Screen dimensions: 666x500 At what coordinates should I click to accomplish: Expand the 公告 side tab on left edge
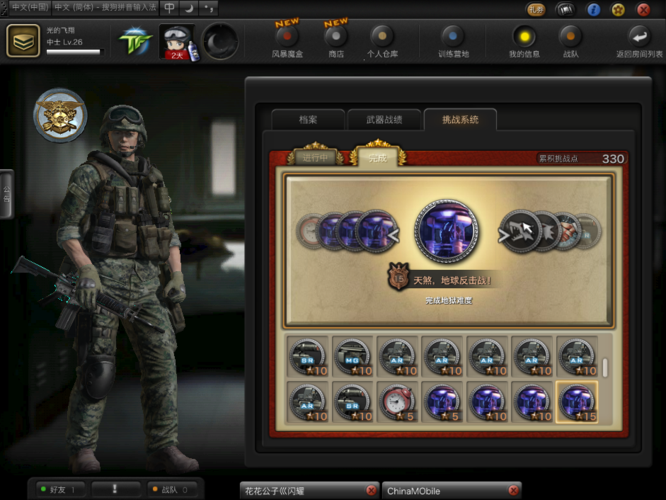pos(6,194)
